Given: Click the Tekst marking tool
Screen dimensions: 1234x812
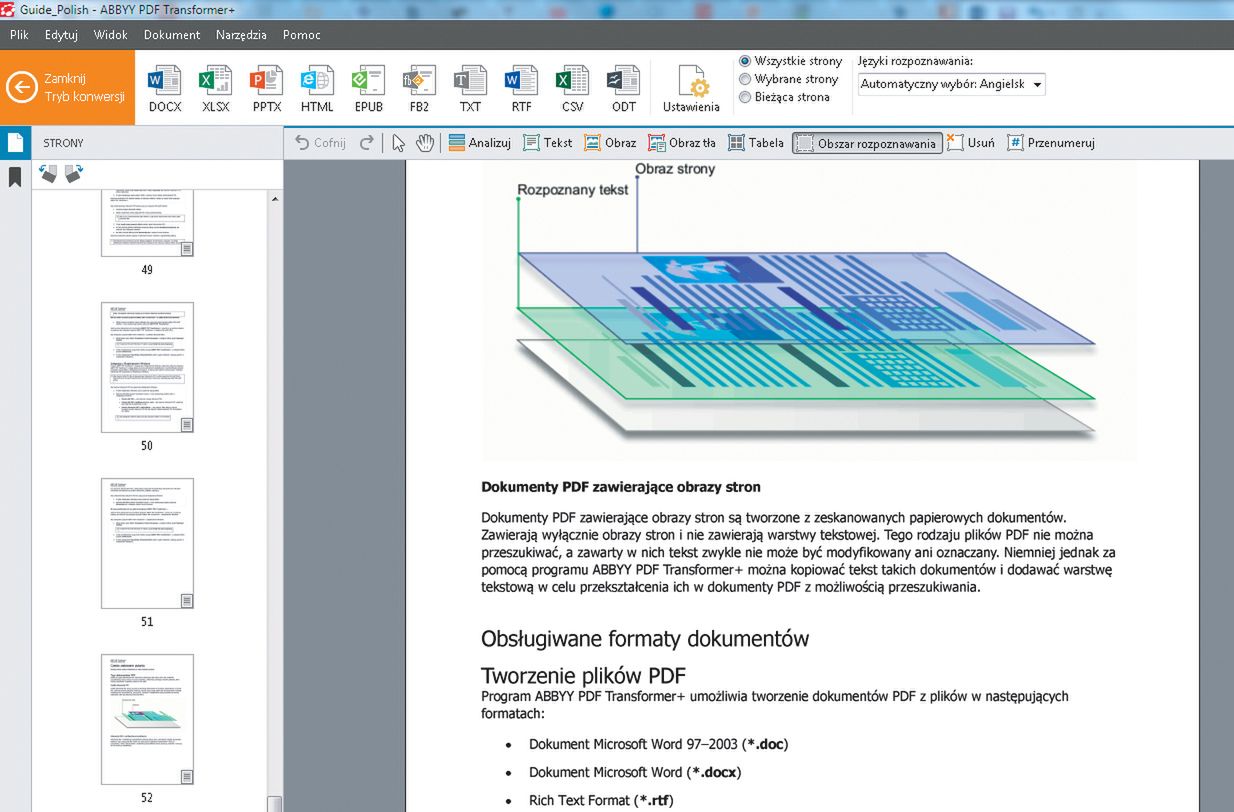Looking at the screenshot, I should (548, 142).
